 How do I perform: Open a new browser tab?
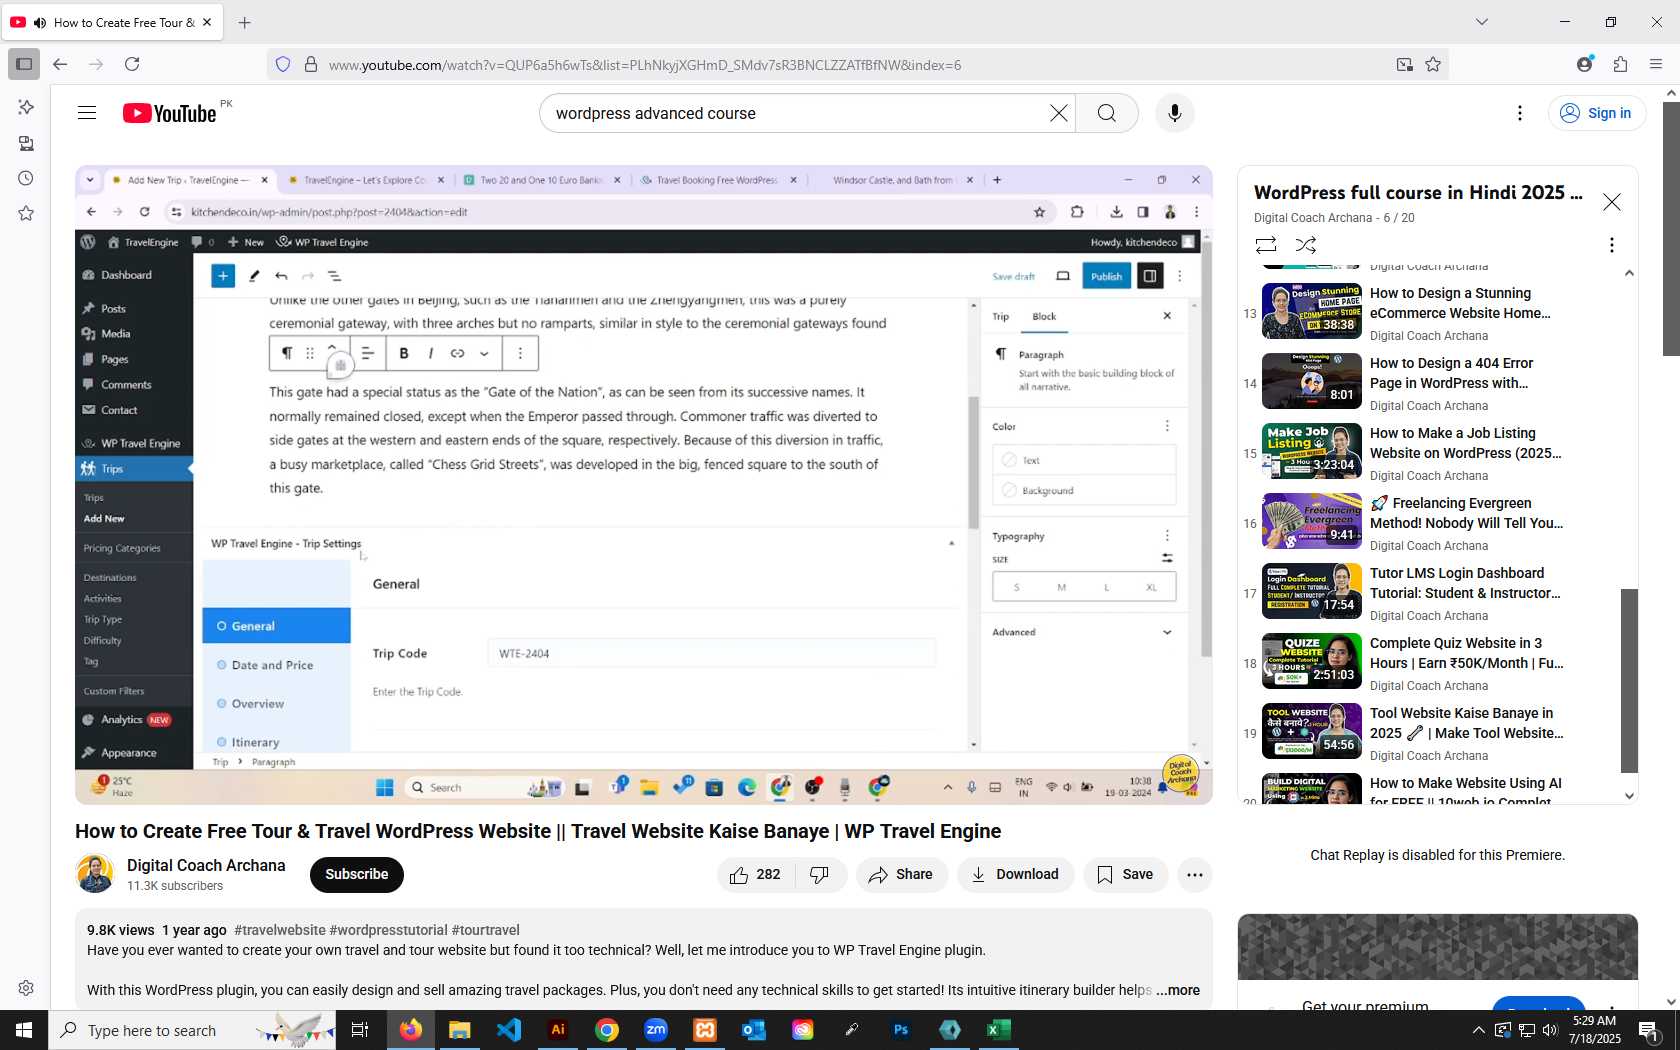(245, 22)
